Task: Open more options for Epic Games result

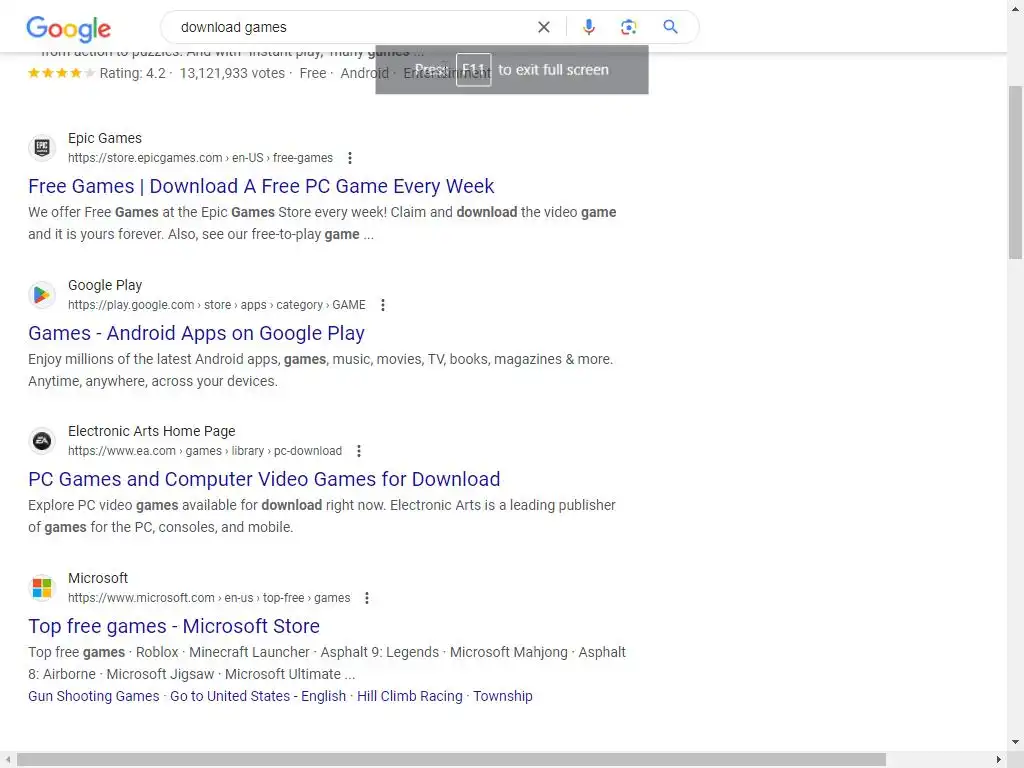Action: point(350,158)
